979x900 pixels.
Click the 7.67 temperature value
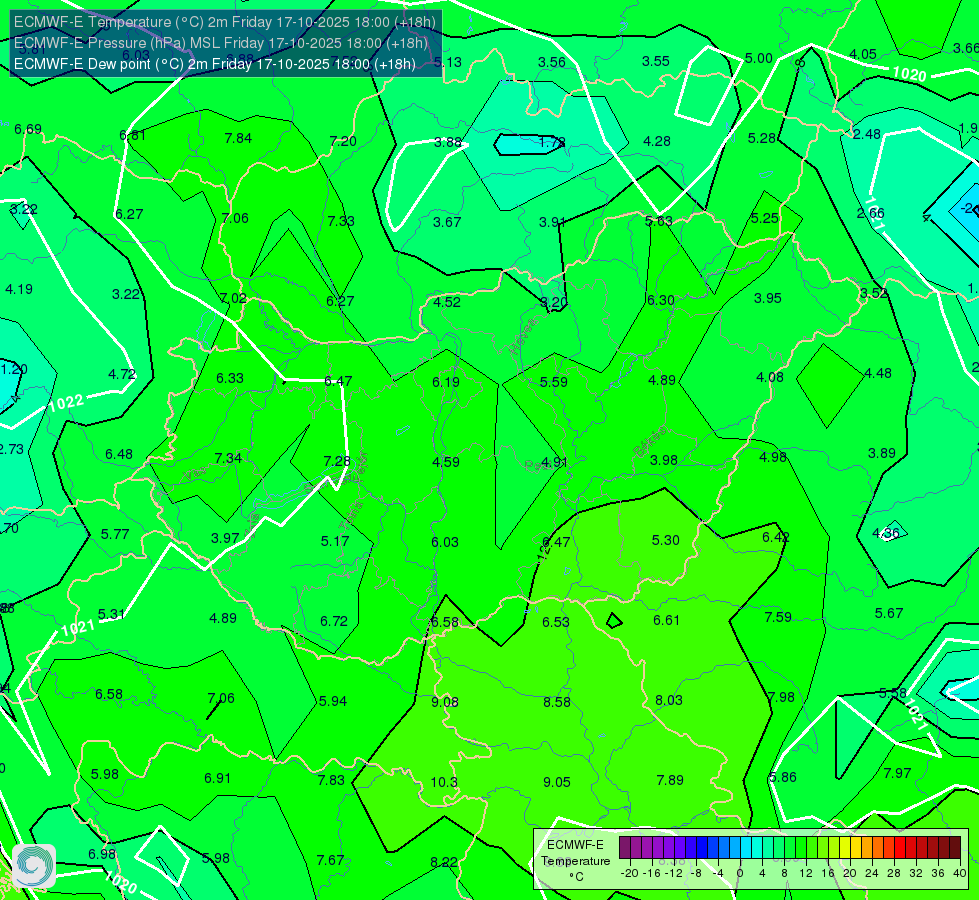coord(330,860)
